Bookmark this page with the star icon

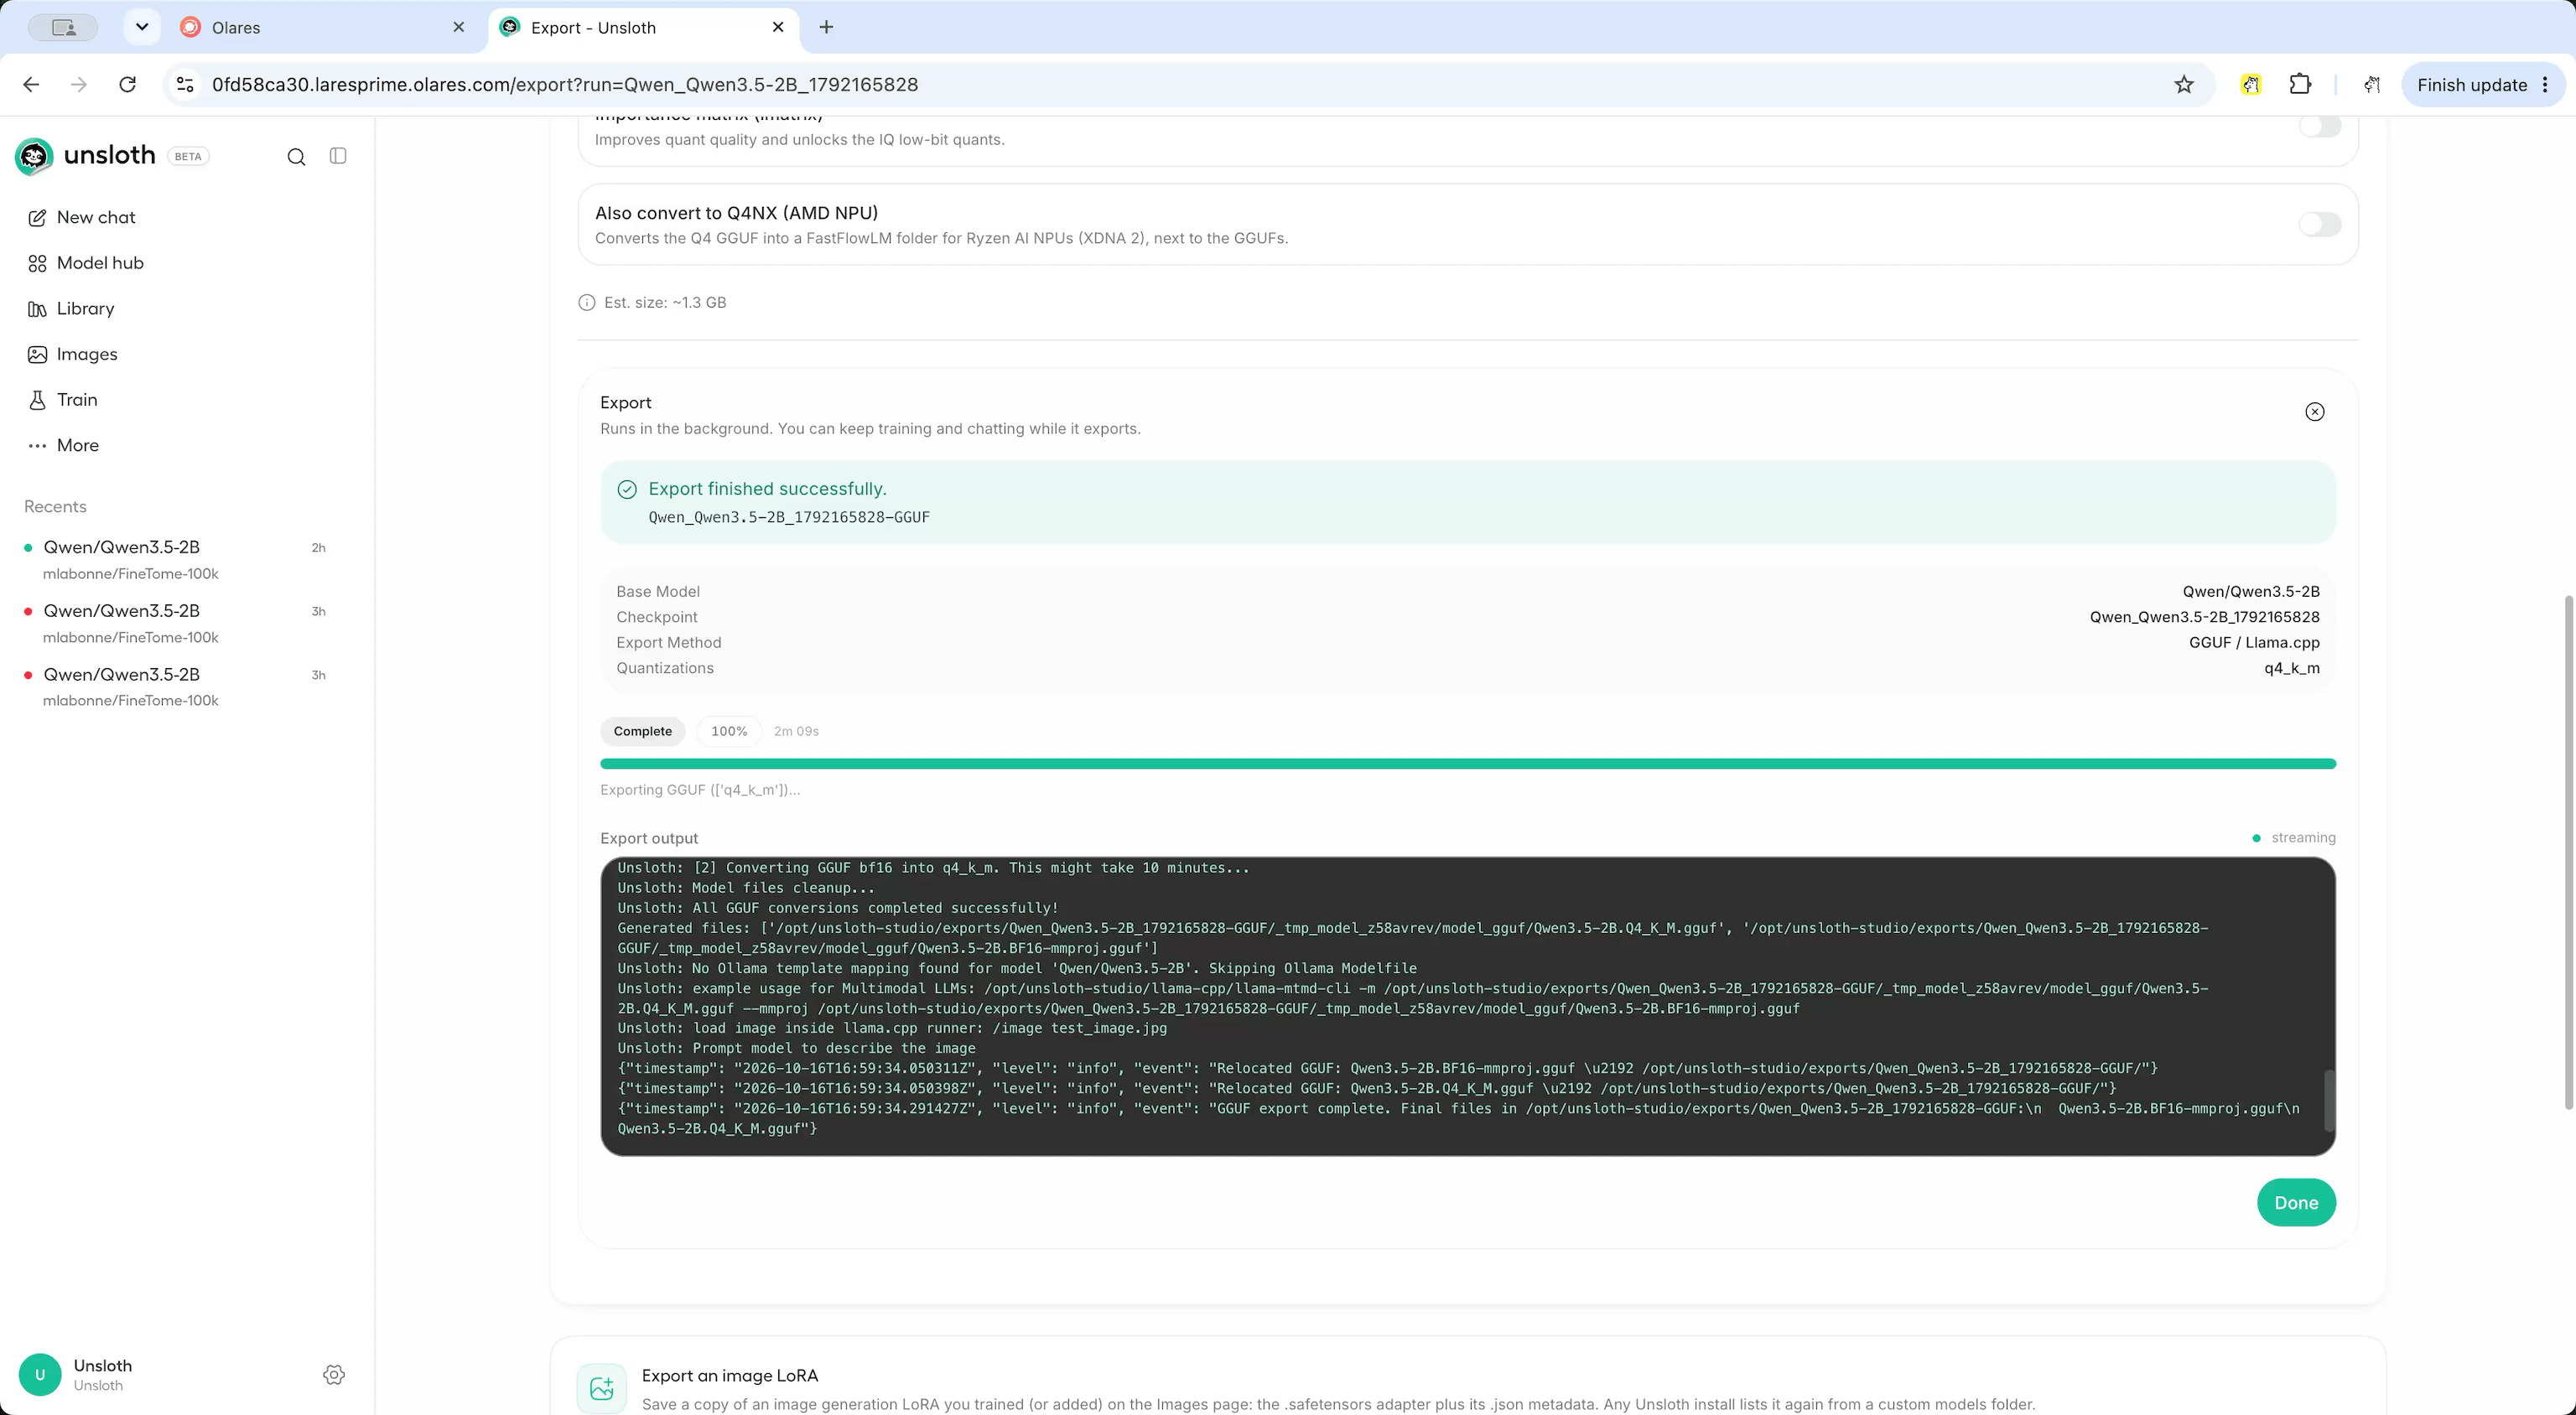click(x=2184, y=85)
